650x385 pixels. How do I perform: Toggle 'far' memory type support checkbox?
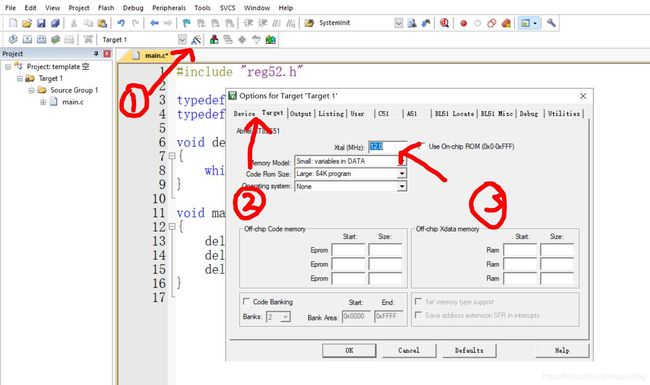pyautogui.click(x=418, y=301)
